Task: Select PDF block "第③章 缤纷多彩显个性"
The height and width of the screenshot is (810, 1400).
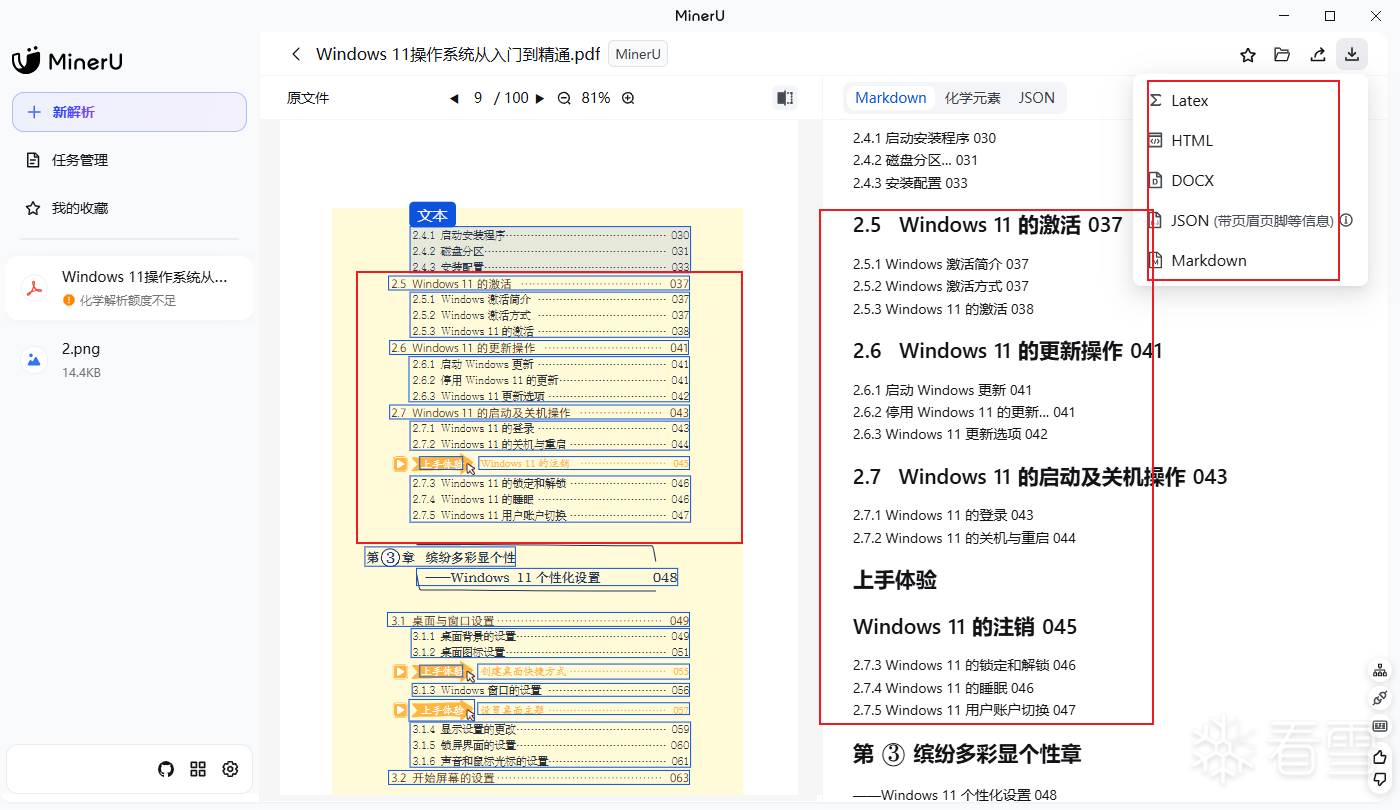Action: 440,557
